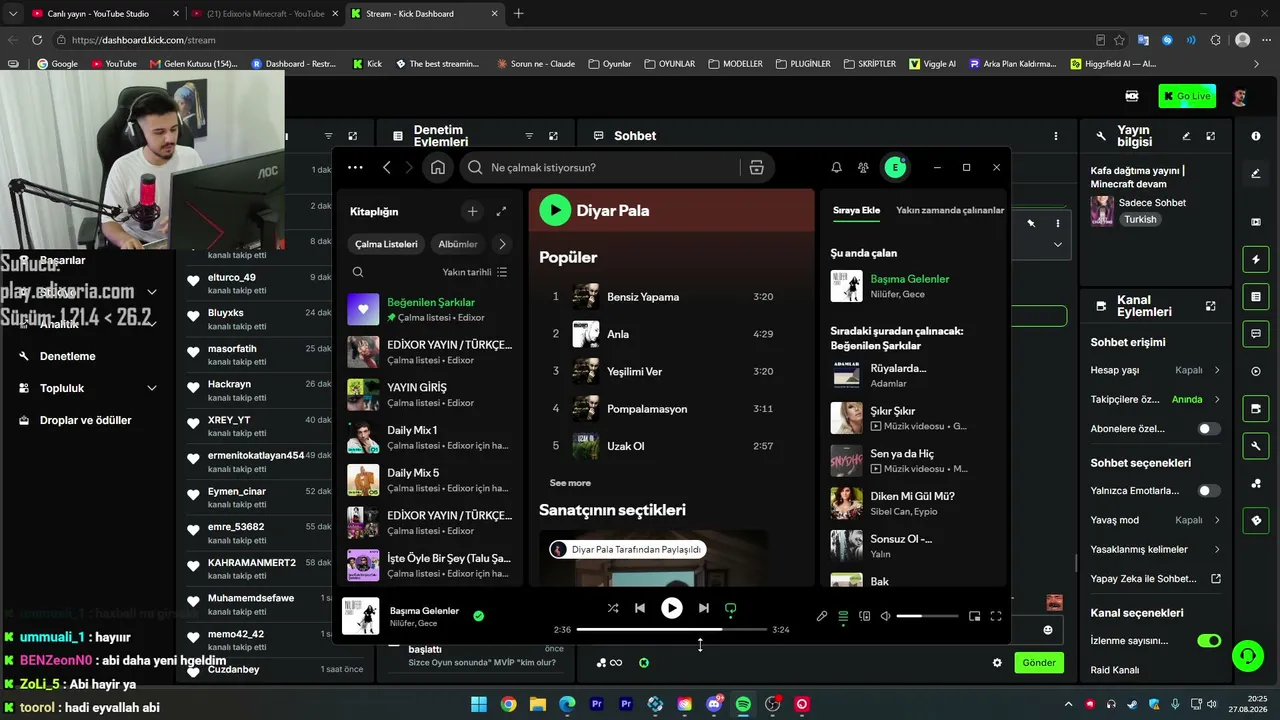Open Droplar ve ödüller sidebar item
Screen dimensions: 1280x720
coord(85,420)
